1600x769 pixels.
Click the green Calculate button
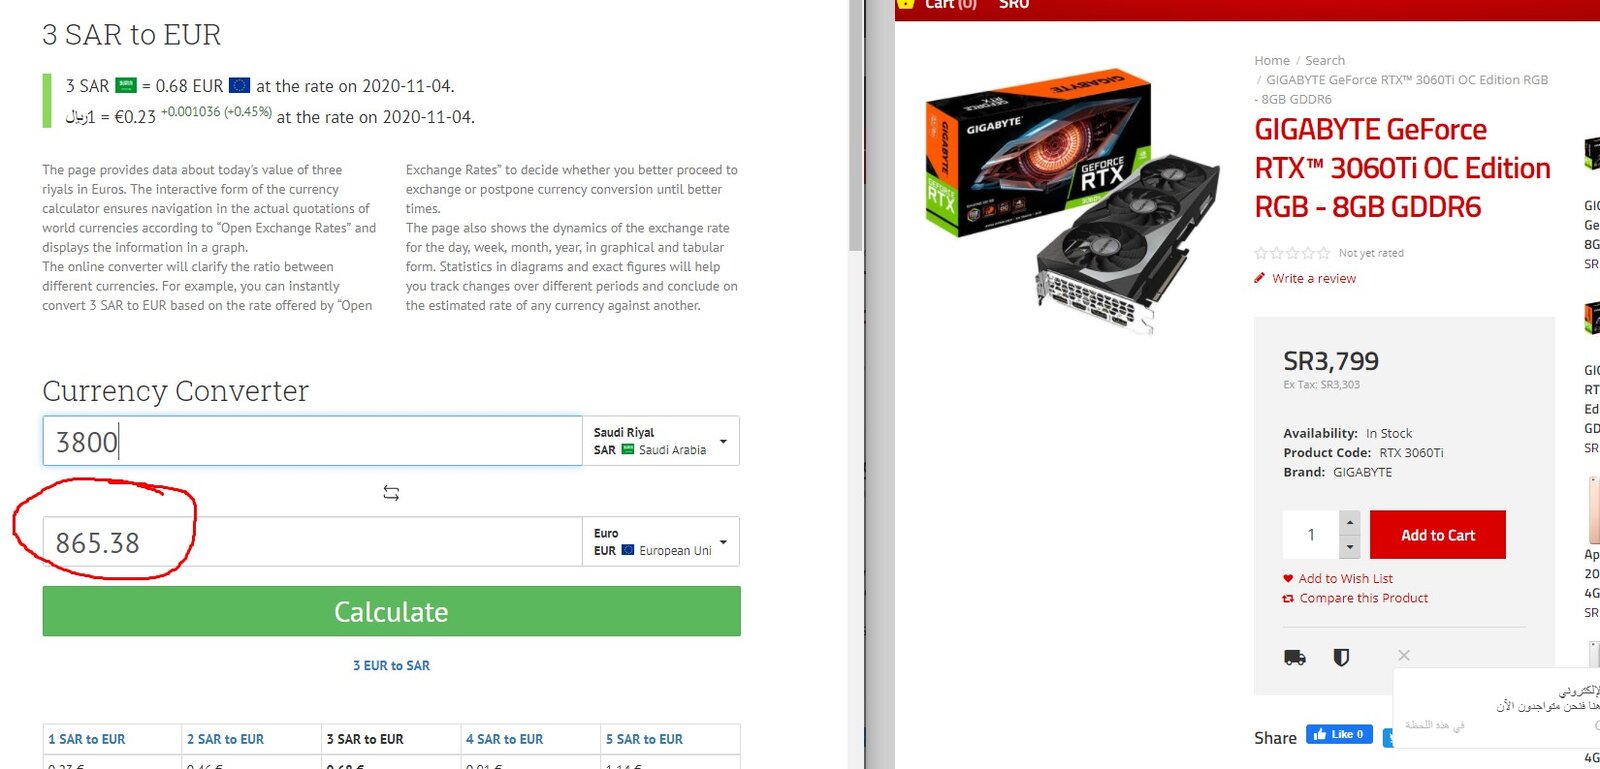[391, 611]
